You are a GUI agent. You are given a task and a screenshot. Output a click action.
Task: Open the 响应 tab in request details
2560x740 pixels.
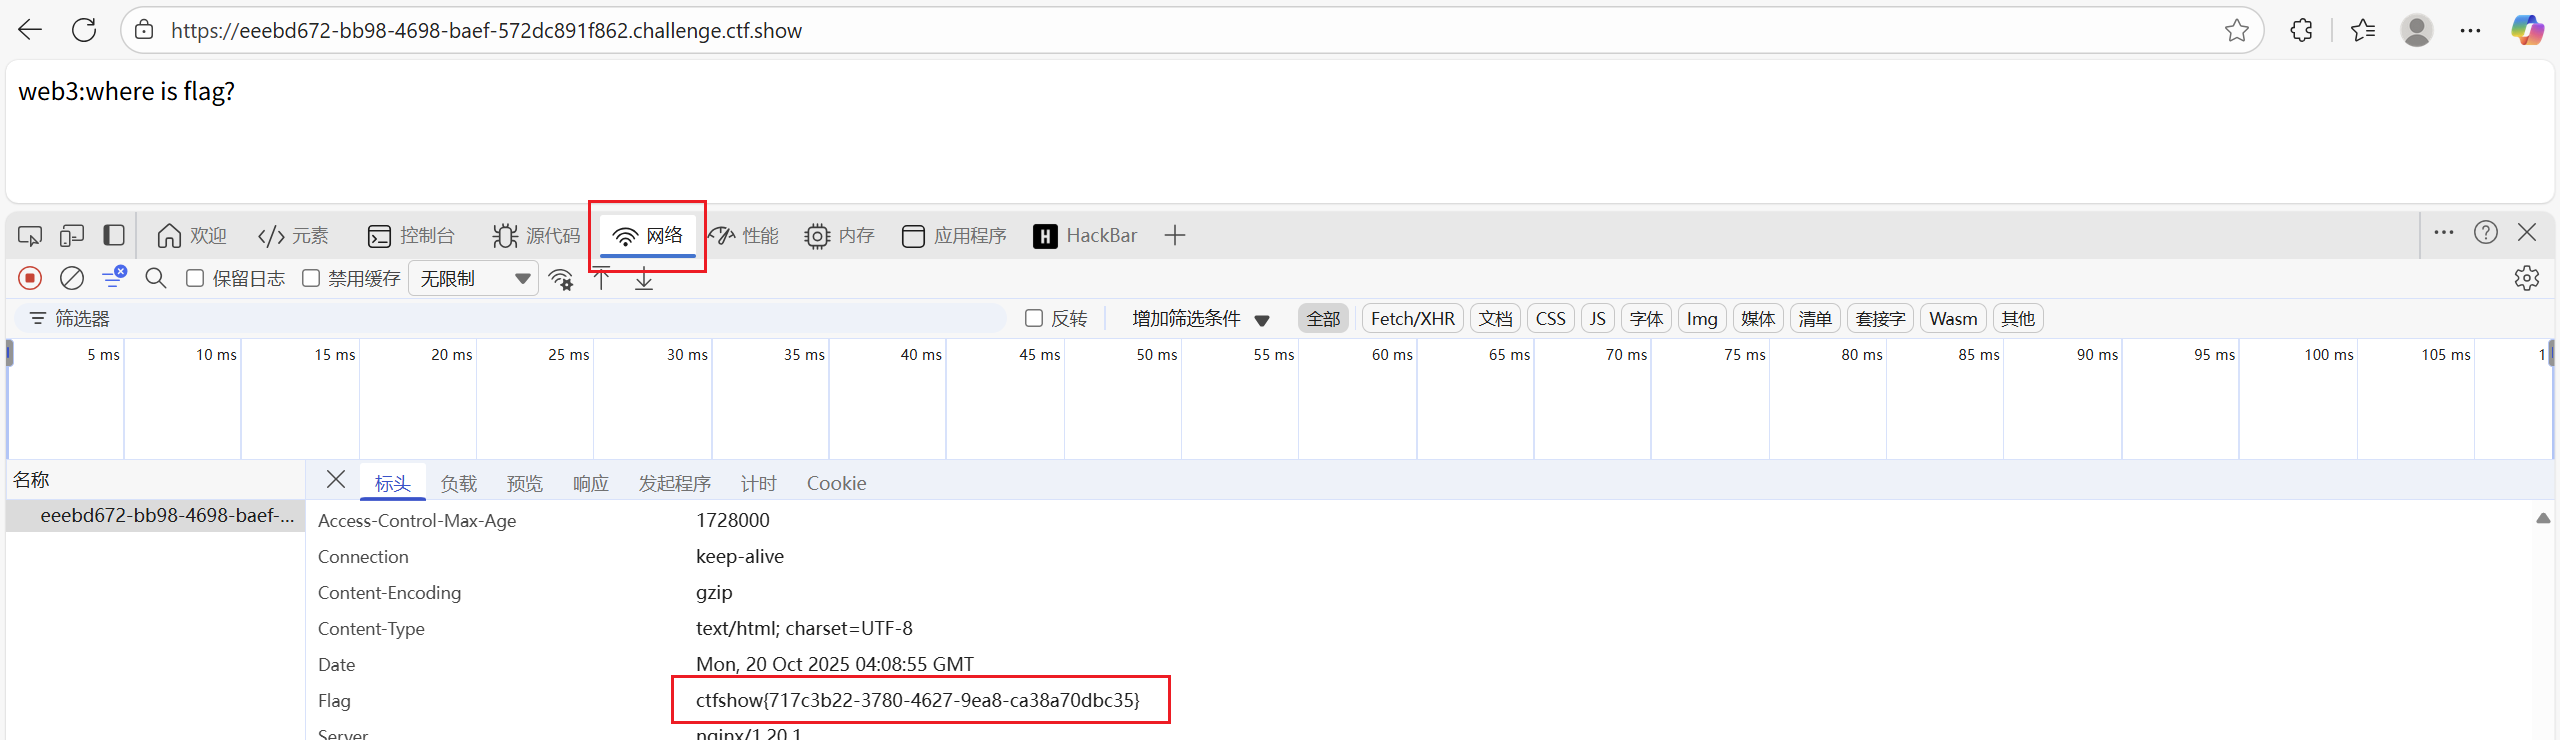(590, 484)
